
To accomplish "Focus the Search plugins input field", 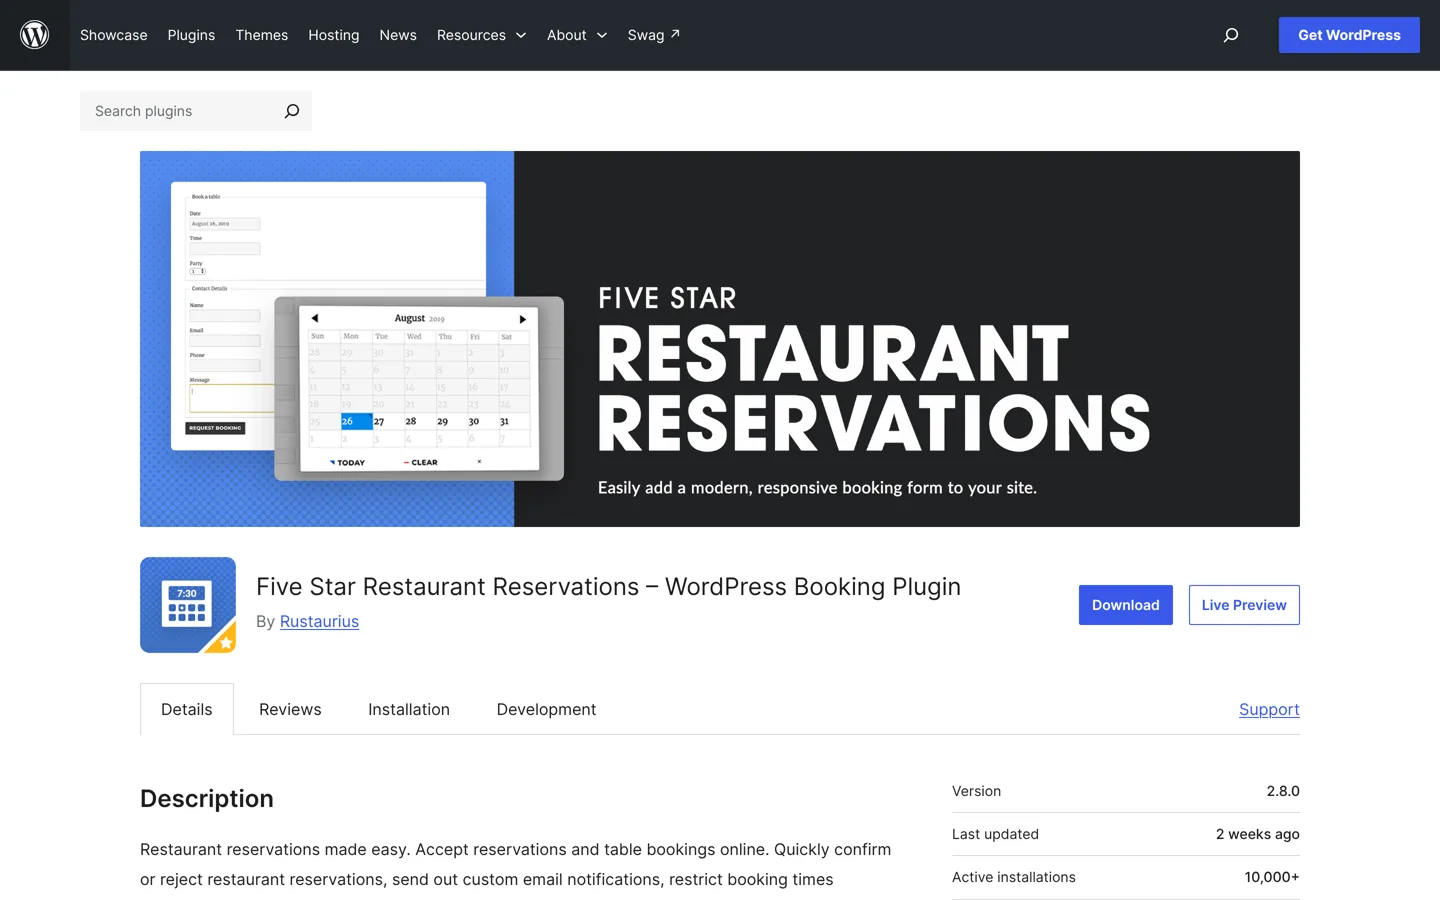I will 180,111.
